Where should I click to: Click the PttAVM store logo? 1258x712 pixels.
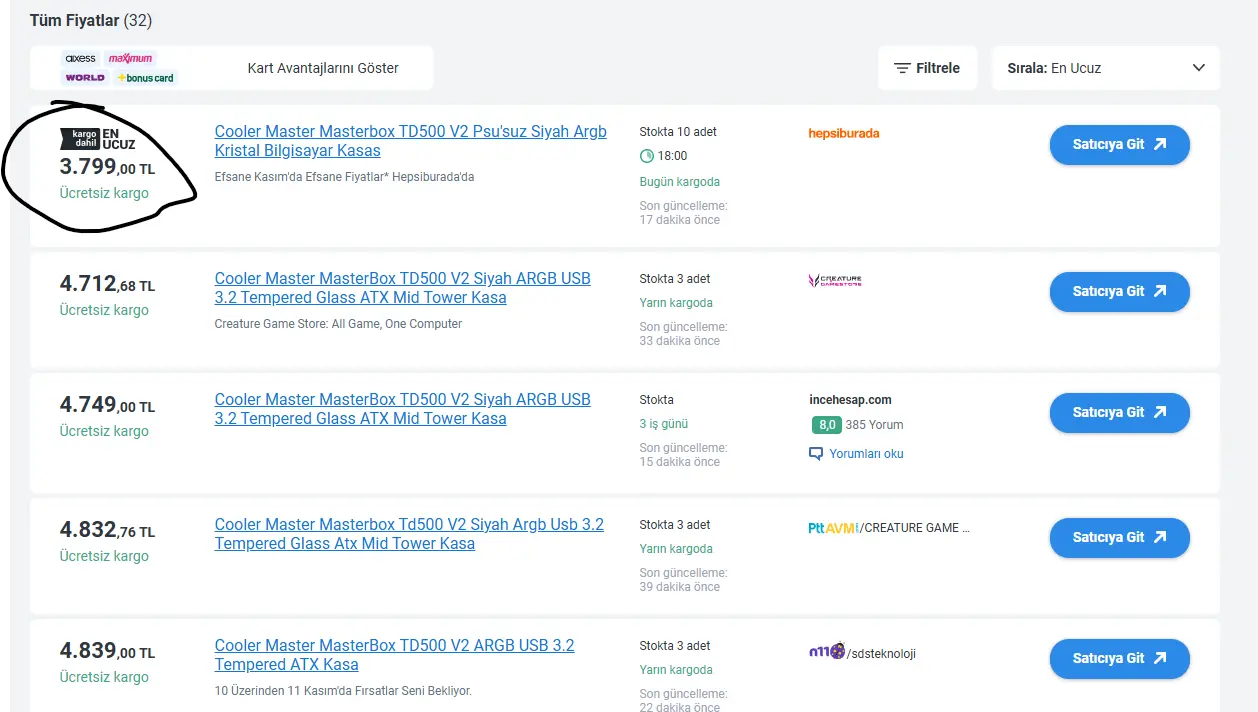coord(832,527)
